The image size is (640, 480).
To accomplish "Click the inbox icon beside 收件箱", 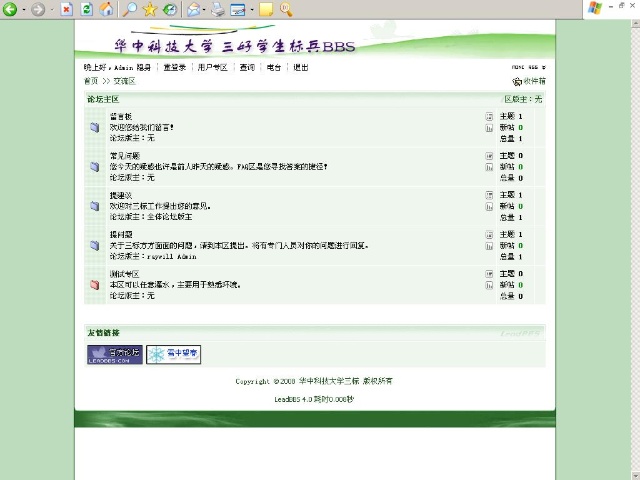I will 517,81.
